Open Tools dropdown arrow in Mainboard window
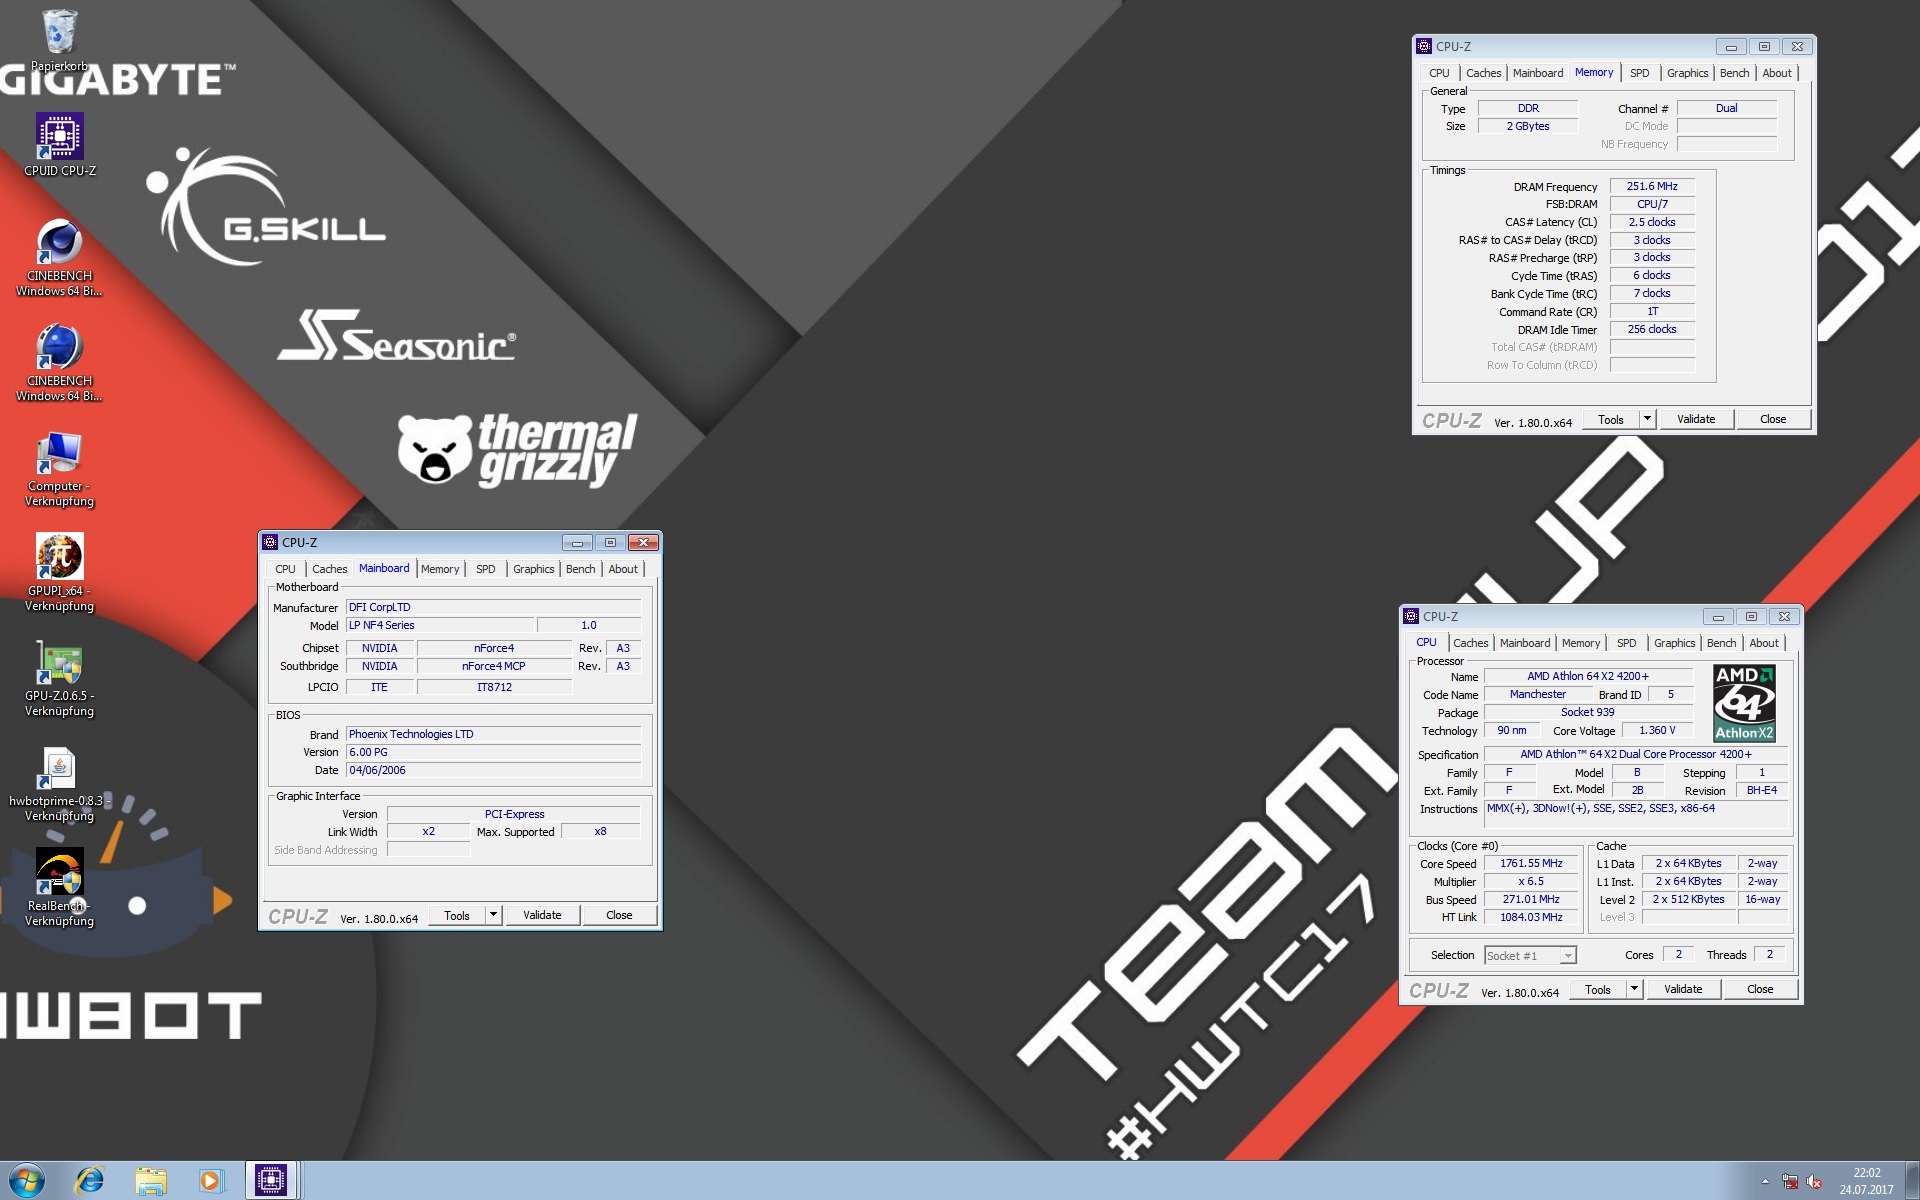1920x1200 pixels. point(493,915)
